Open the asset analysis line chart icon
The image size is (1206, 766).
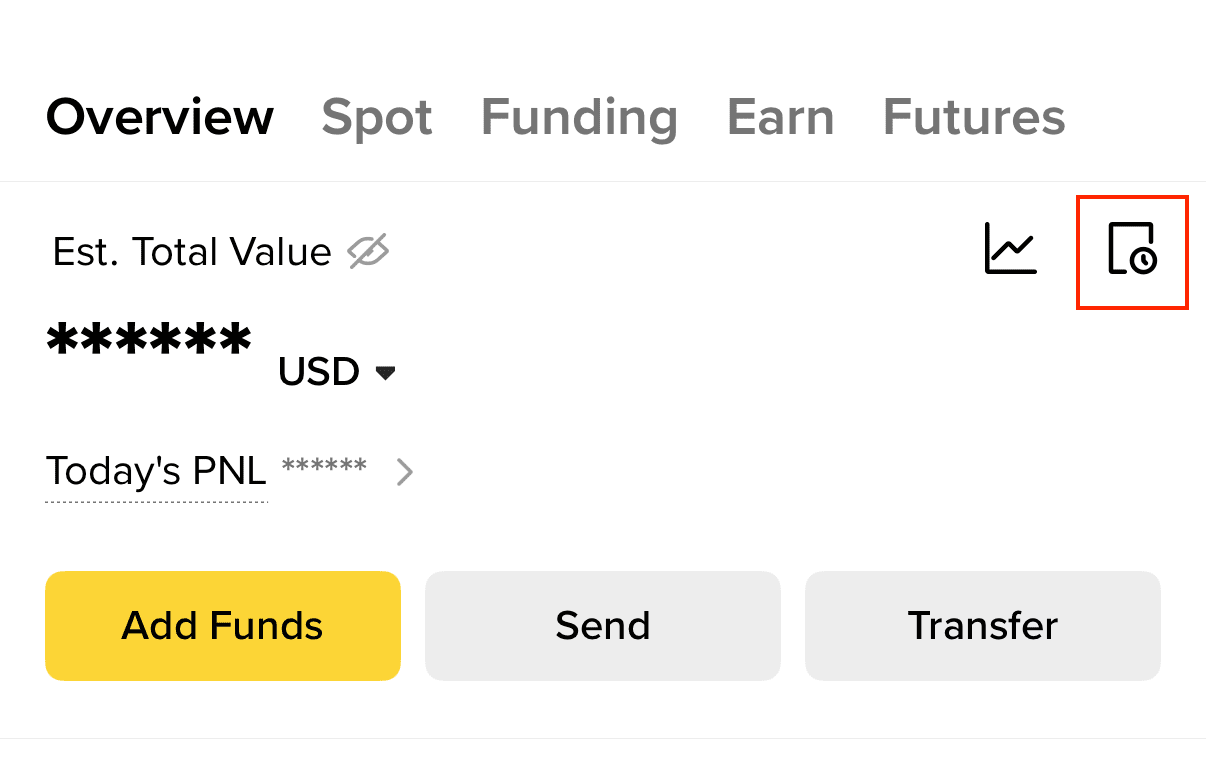click(x=1010, y=250)
